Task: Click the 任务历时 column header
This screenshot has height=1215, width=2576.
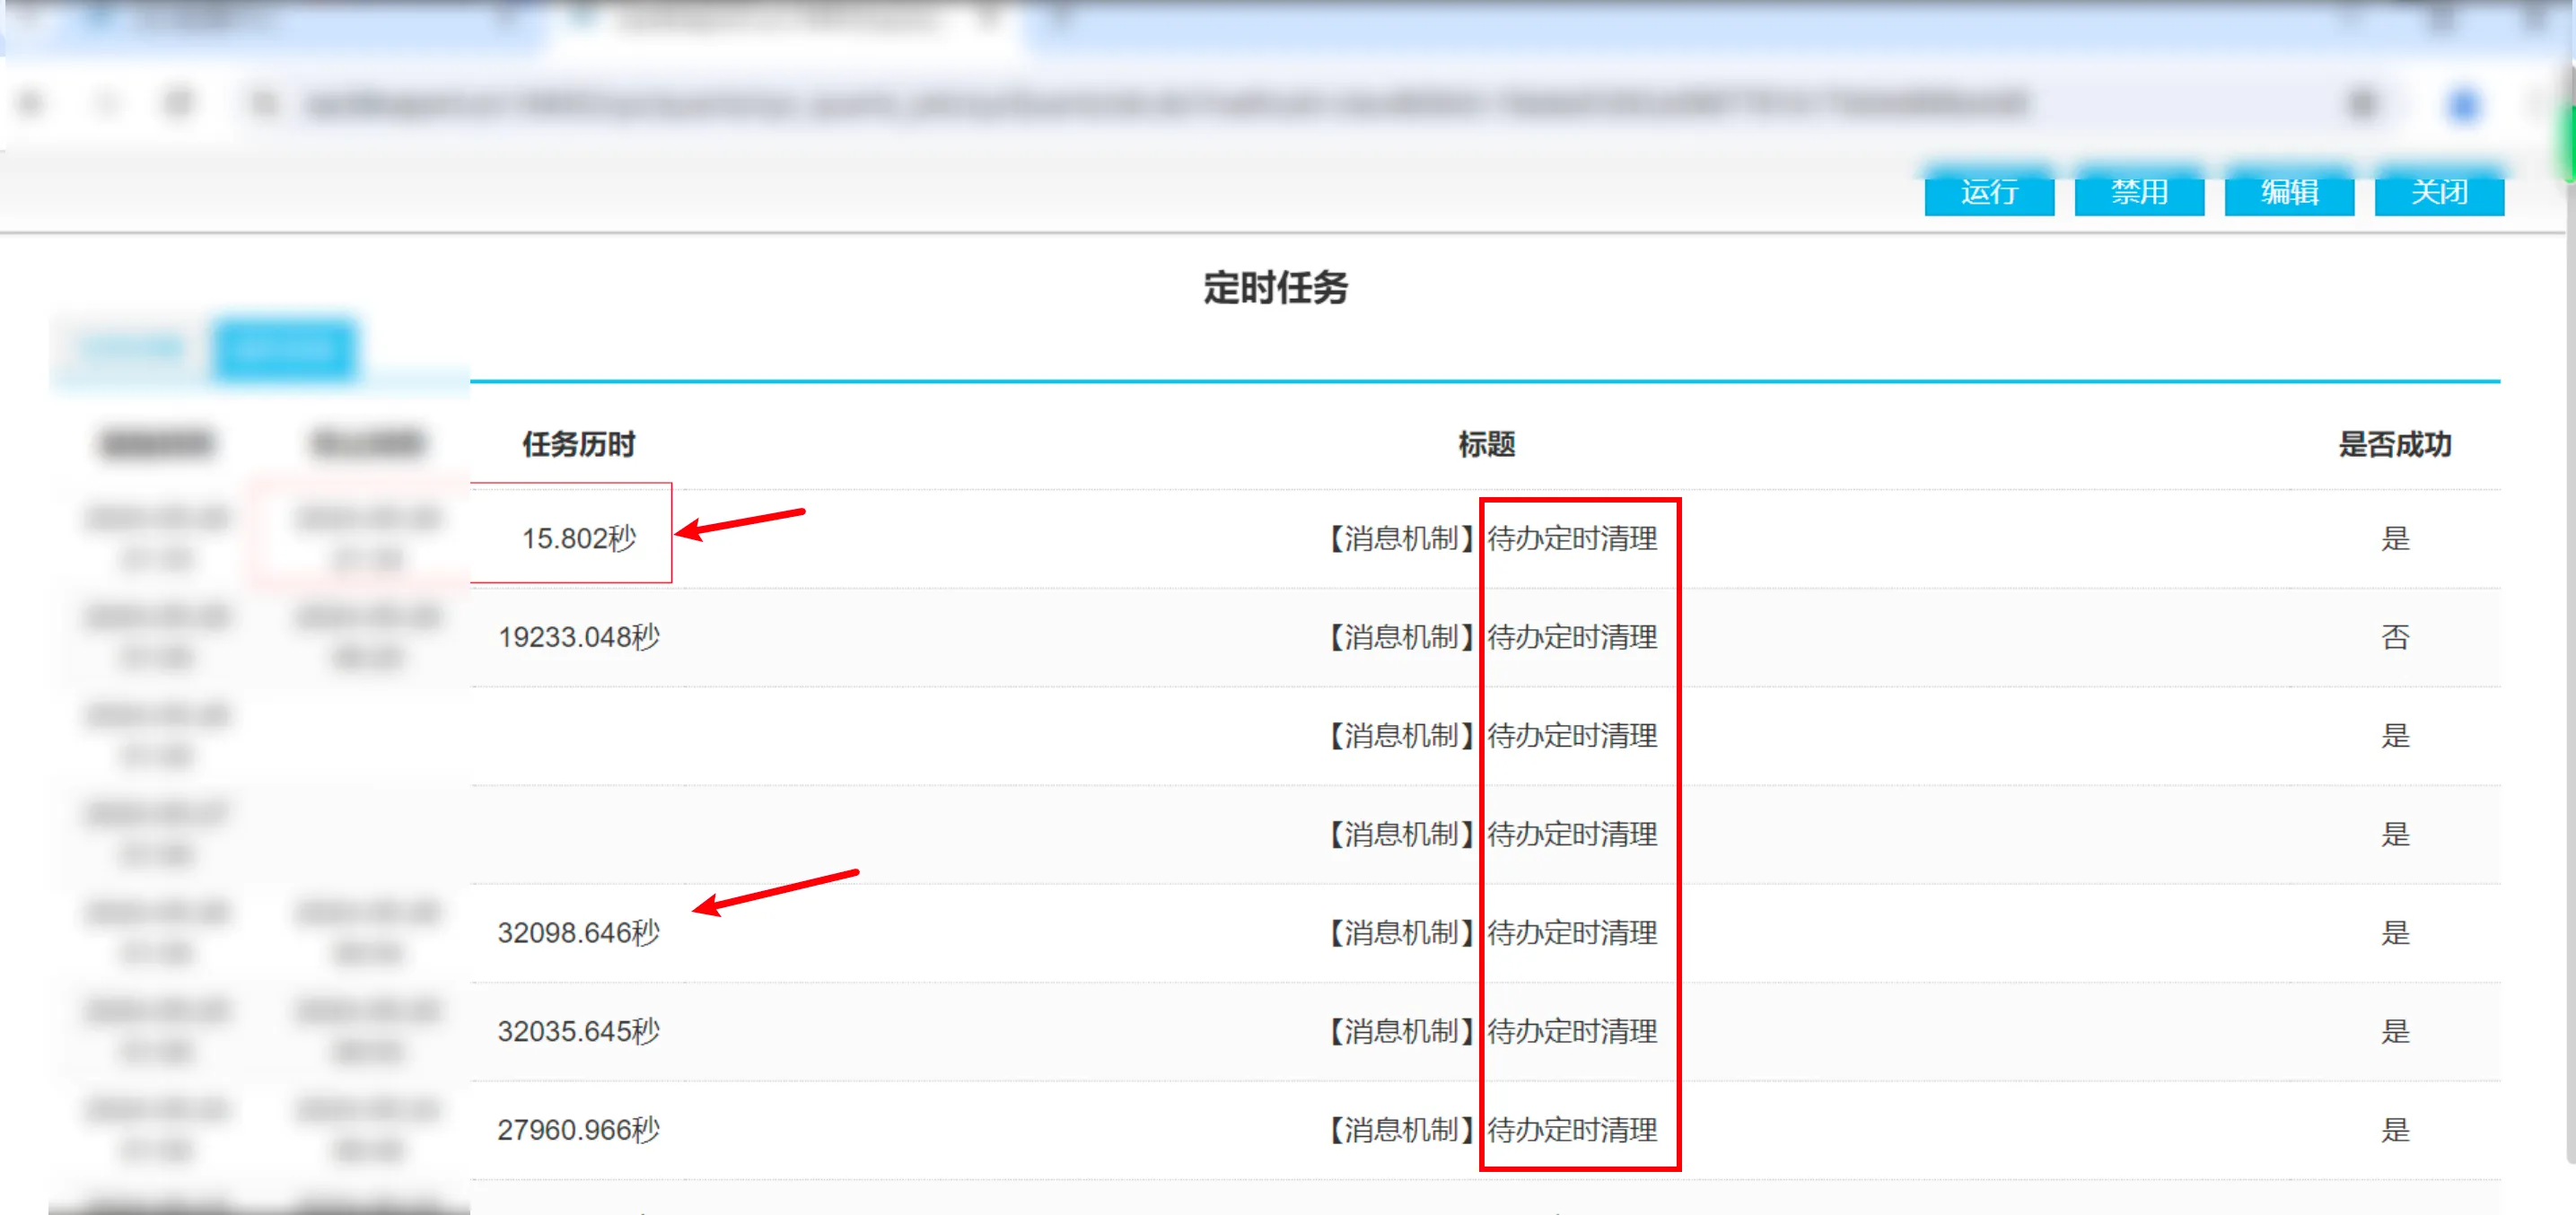Action: pyautogui.click(x=578, y=444)
